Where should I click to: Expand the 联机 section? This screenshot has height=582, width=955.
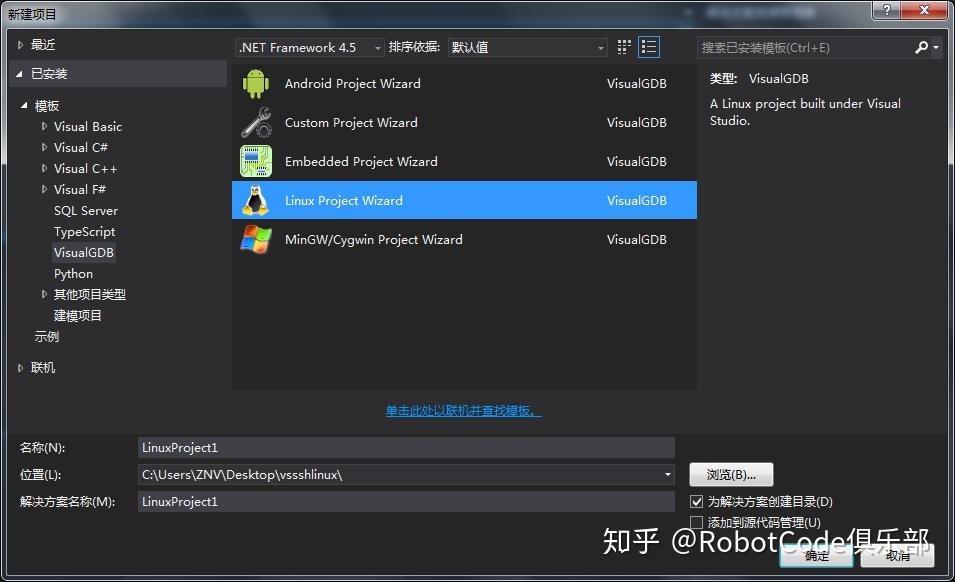click(20, 367)
